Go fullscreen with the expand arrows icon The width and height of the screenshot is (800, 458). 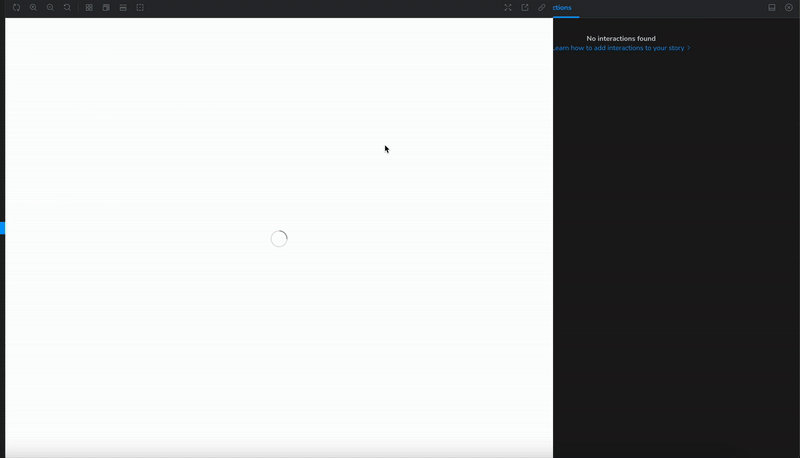pyautogui.click(x=508, y=8)
